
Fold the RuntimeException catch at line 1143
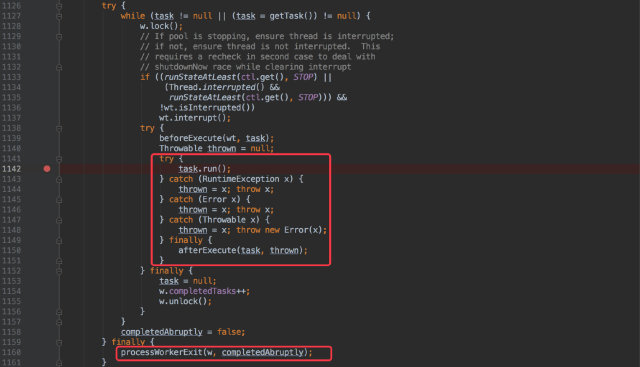pyautogui.click(x=59, y=180)
